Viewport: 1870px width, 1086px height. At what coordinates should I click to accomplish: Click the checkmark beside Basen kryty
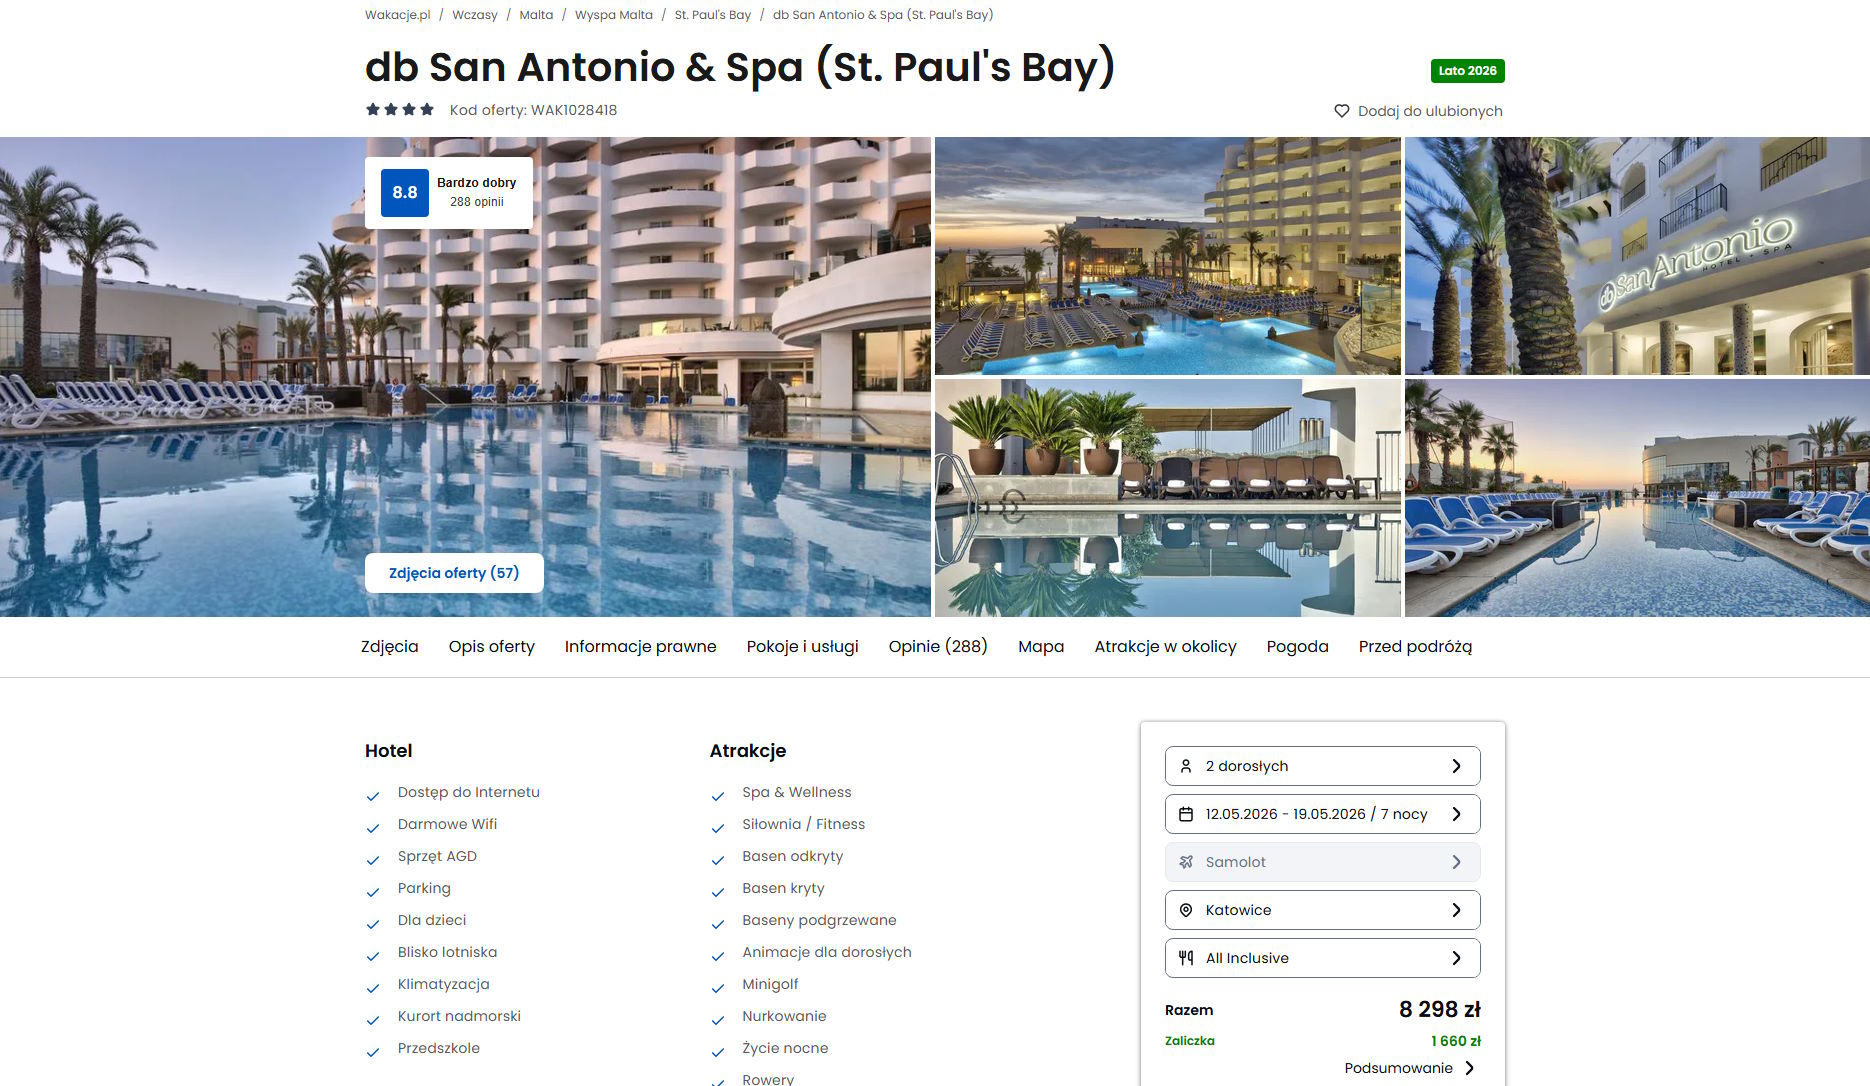coord(717,892)
